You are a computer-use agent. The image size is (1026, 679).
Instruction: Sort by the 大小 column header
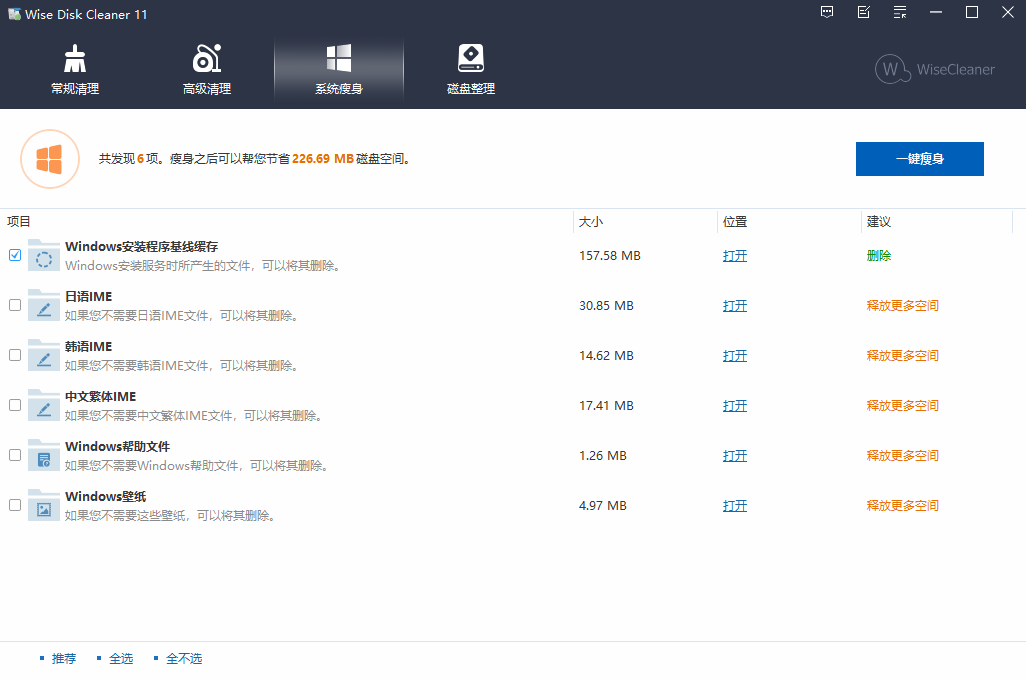pos(591,222)
